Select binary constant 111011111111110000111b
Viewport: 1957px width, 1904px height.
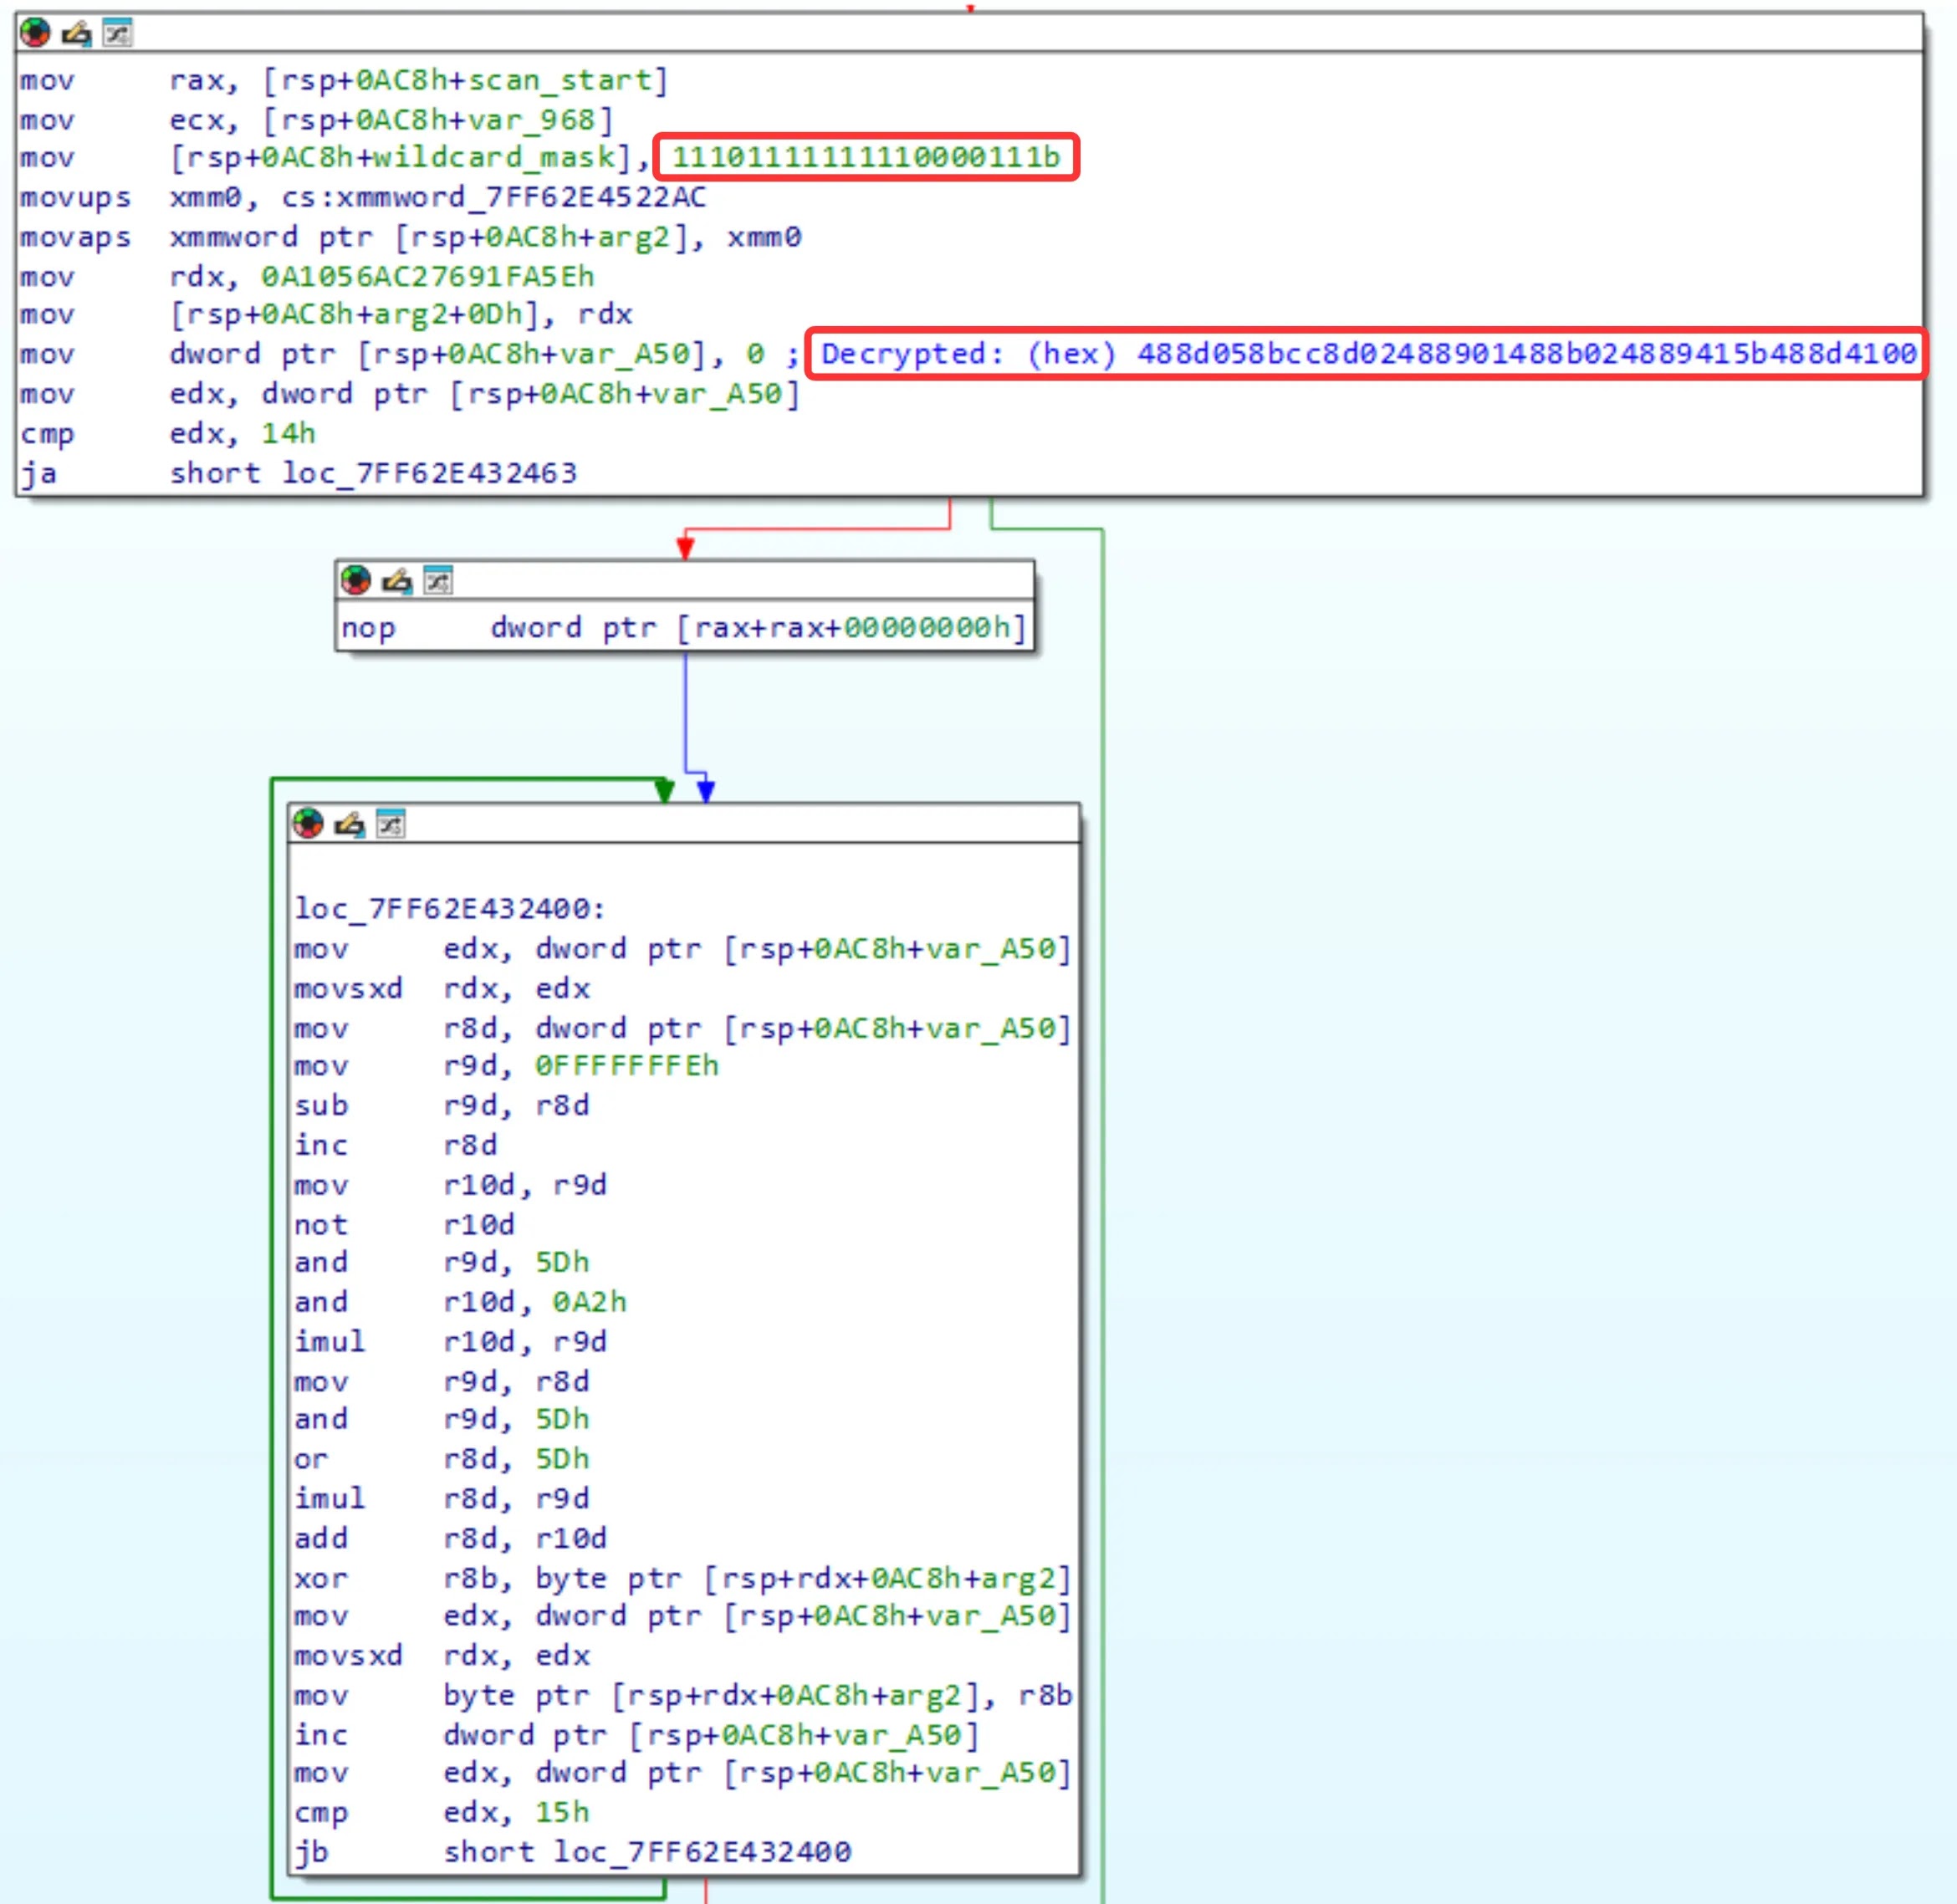pyautogui.click(x=866, y=157)
